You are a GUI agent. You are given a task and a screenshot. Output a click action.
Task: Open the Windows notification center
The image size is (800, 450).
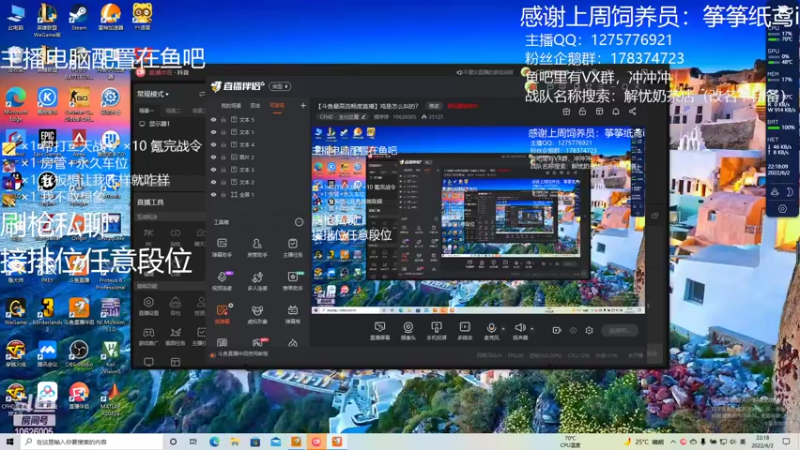[786, 442]
